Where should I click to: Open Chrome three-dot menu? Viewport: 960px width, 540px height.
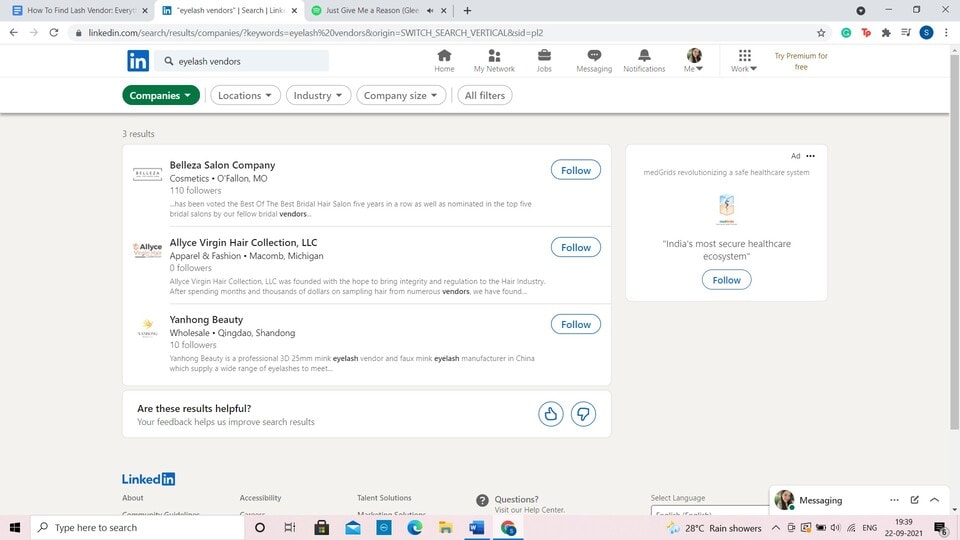pos(946,33)
